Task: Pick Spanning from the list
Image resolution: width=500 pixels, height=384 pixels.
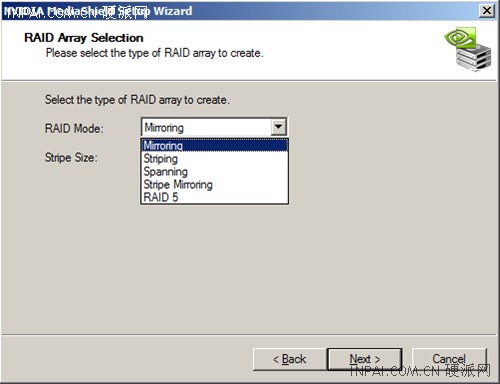Action: (x=214, y=172)
